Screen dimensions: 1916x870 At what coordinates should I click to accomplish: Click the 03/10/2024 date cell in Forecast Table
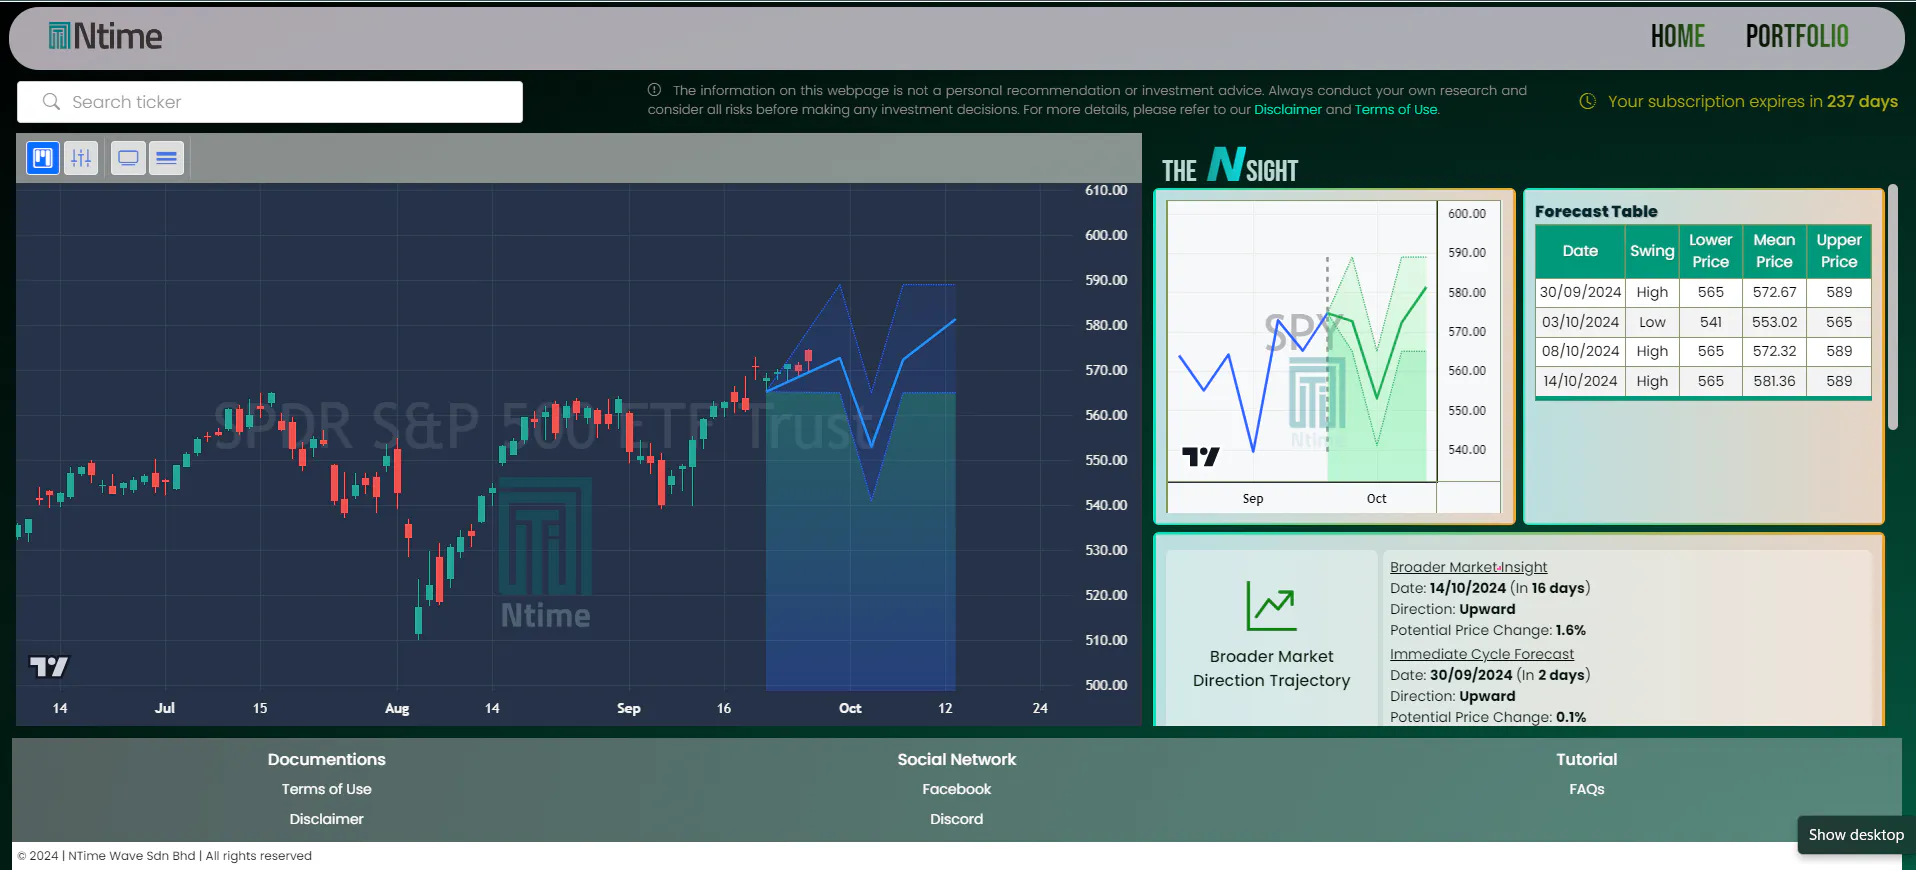point(1580,322)
